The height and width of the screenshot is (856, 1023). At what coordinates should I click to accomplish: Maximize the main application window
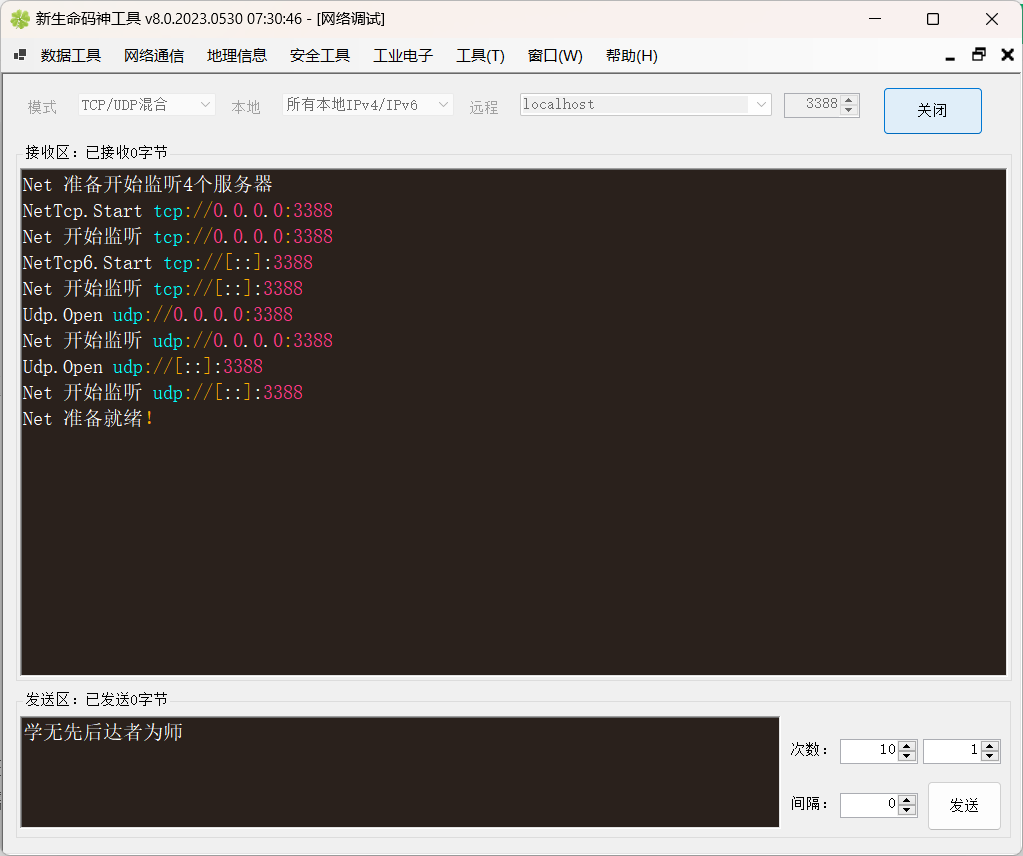pyautogui.click(x=933, y=19)
